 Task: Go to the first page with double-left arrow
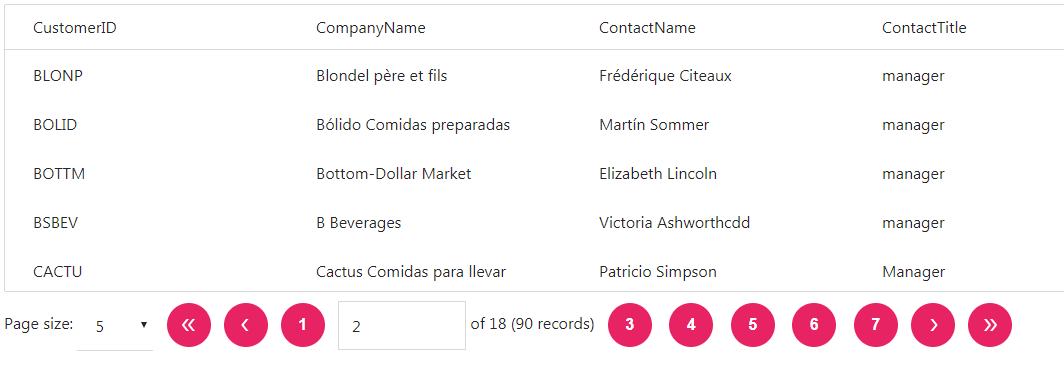(189, 325)
